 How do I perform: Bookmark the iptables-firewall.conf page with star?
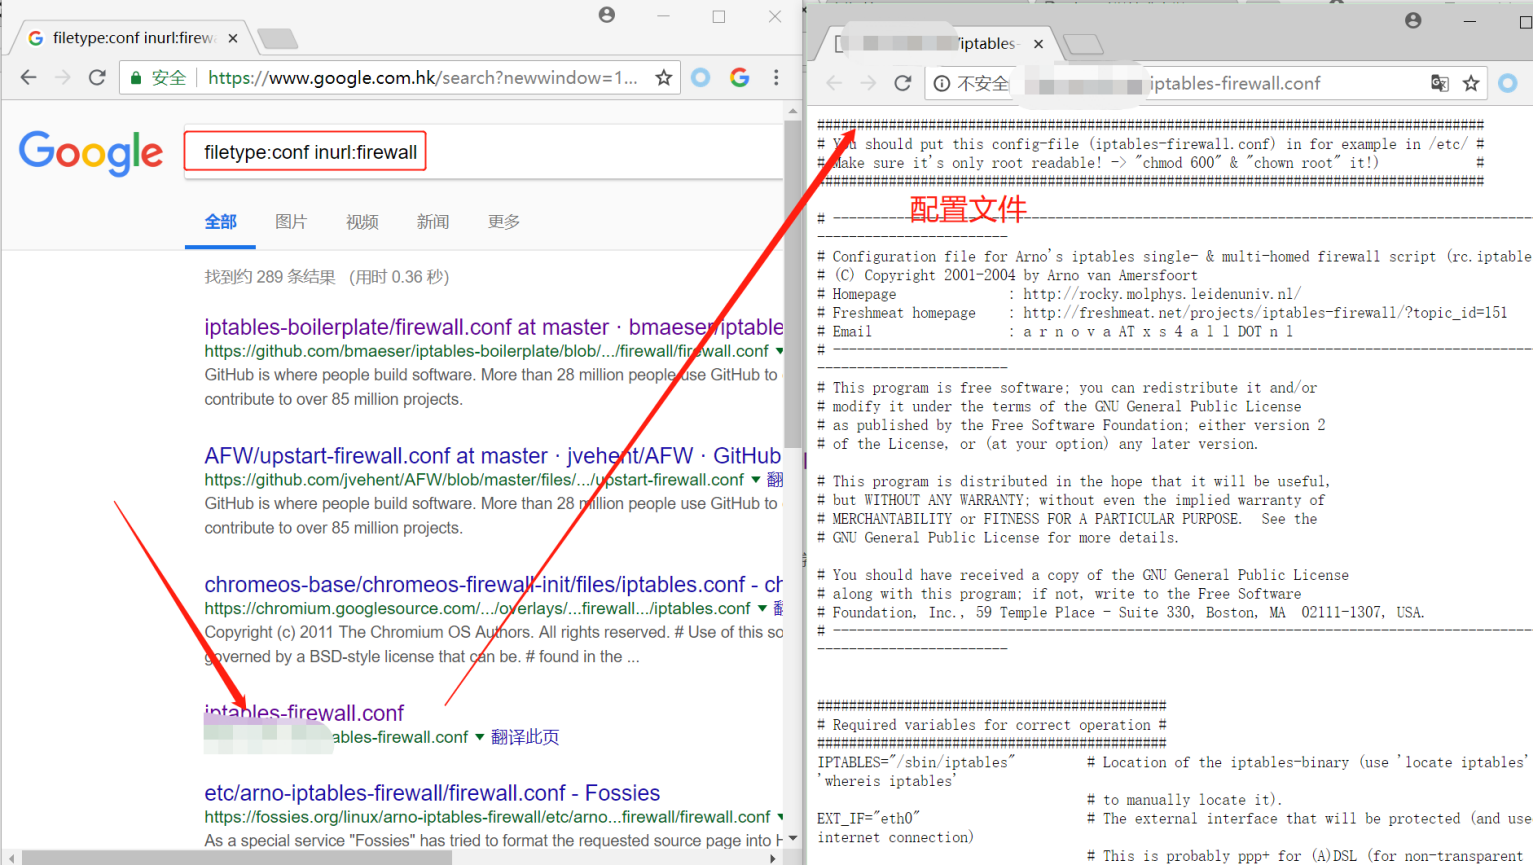(1471, 83)
